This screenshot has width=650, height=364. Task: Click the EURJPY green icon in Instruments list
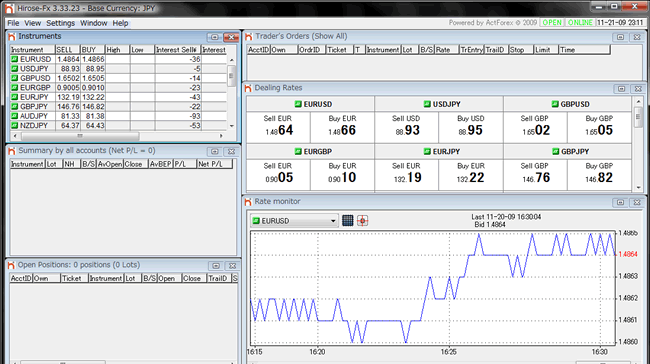(x=15, y=97)
